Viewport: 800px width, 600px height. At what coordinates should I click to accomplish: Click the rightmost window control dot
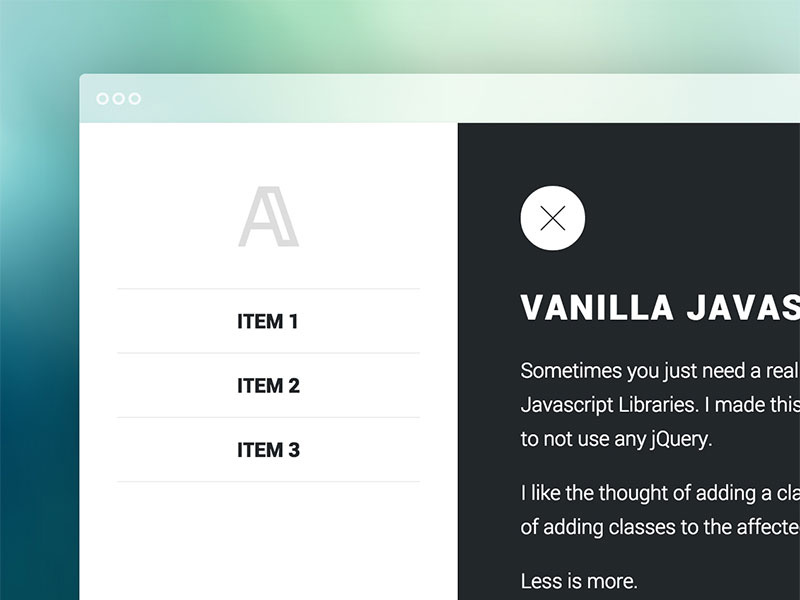pos(135,99)
